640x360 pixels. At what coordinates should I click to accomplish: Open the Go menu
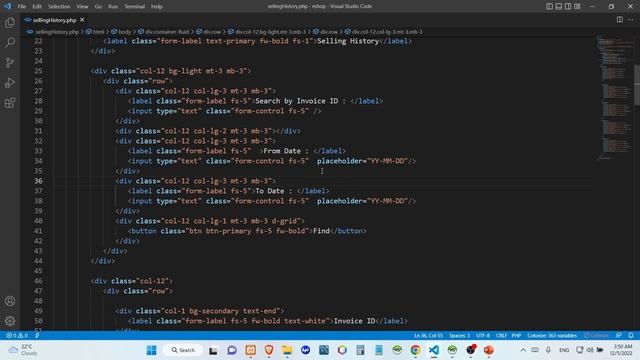pos(98,7)
